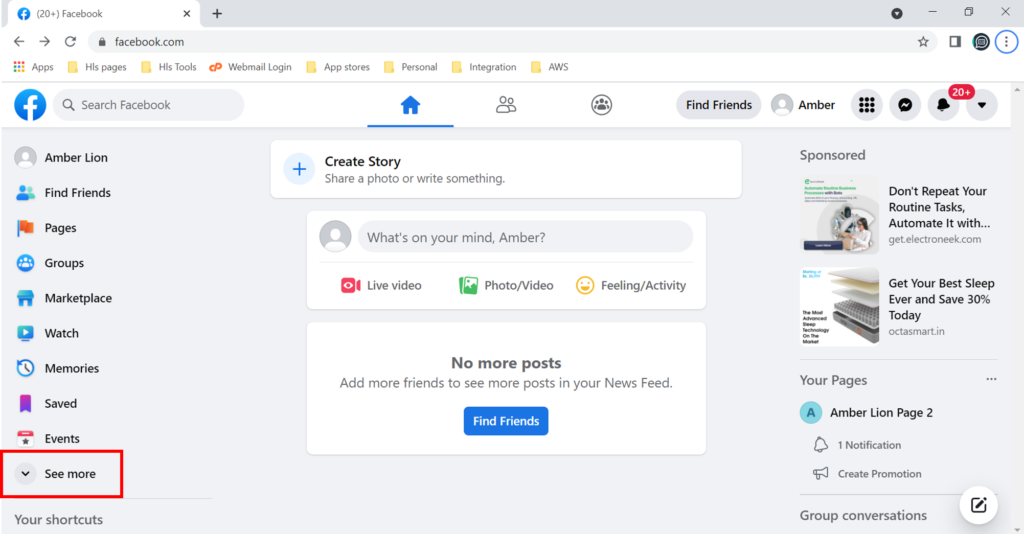
Task: Click the page vertical scrollbar
Action: pyautogui.click(x=1017, y=307)
